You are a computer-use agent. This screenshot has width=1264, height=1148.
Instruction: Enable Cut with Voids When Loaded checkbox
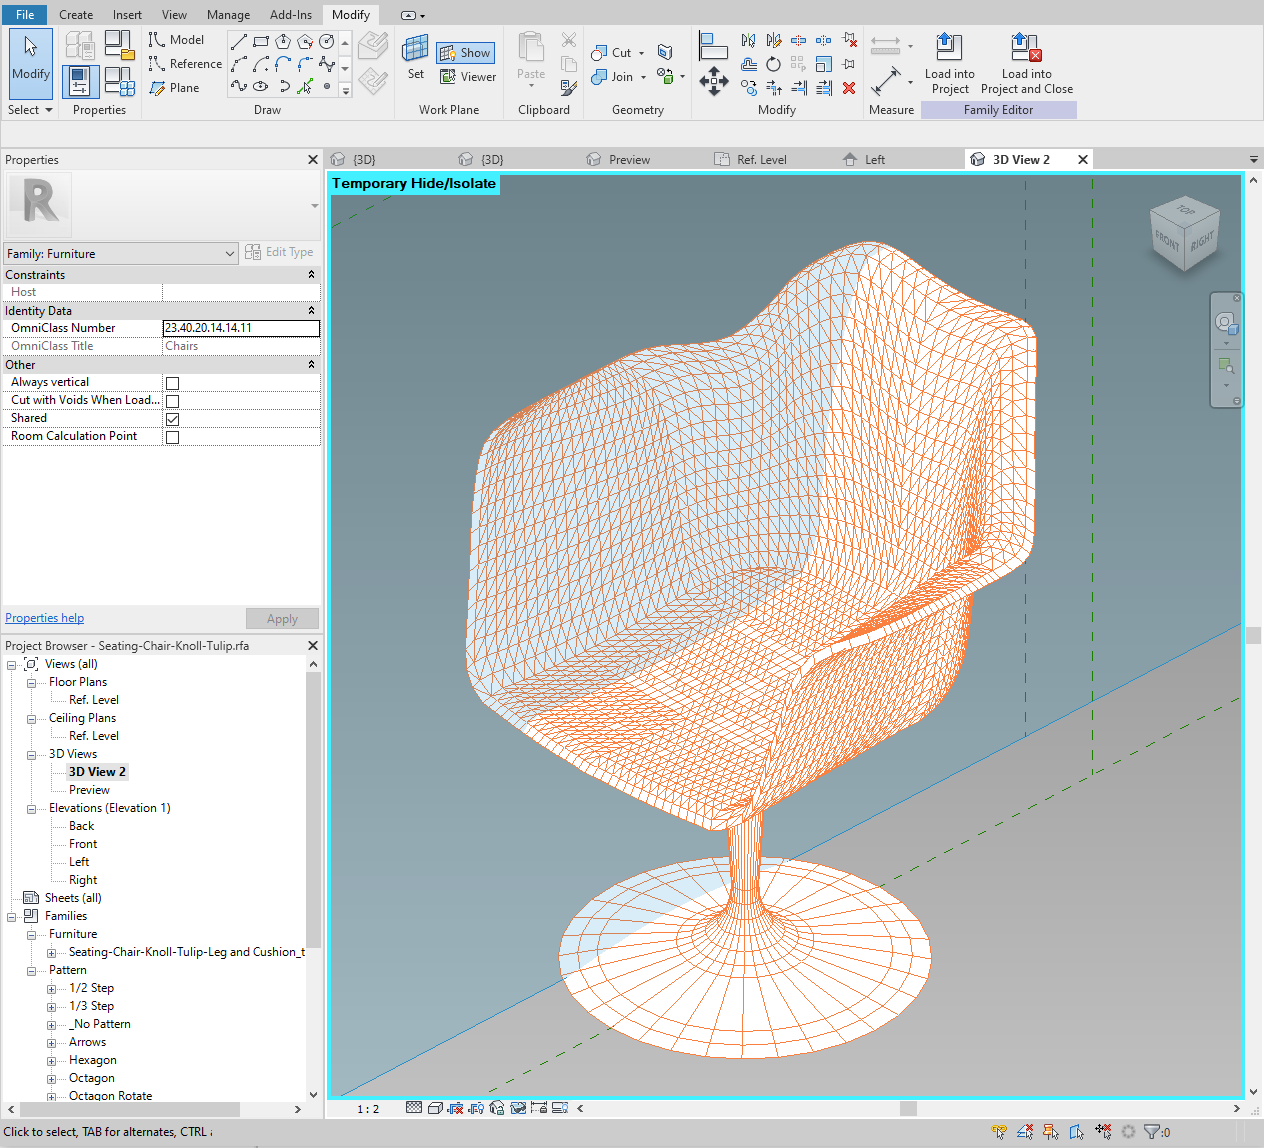172,401
